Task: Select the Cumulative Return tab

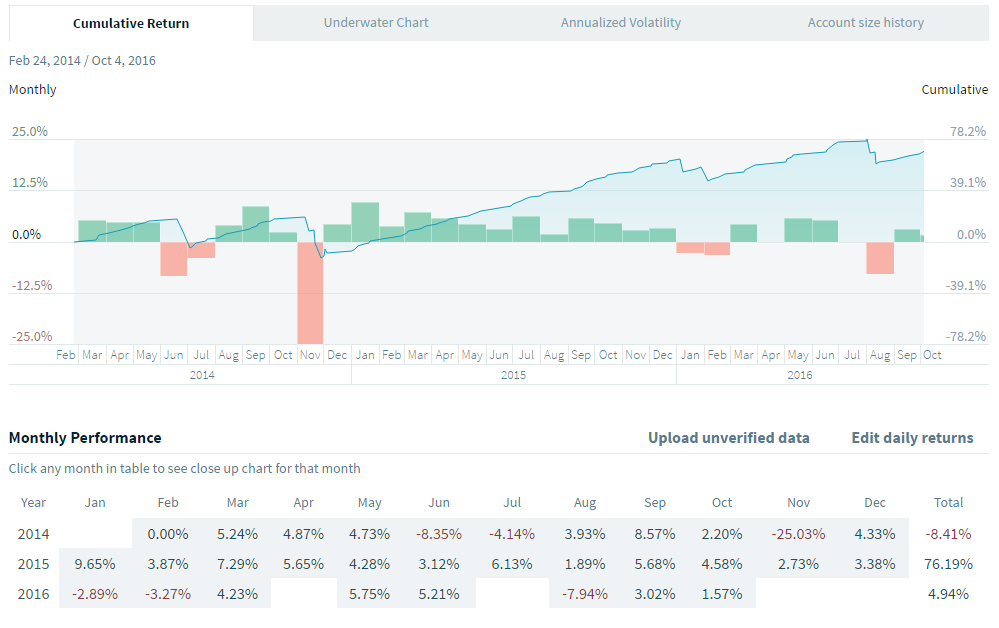Action: (x=131, y=23)
